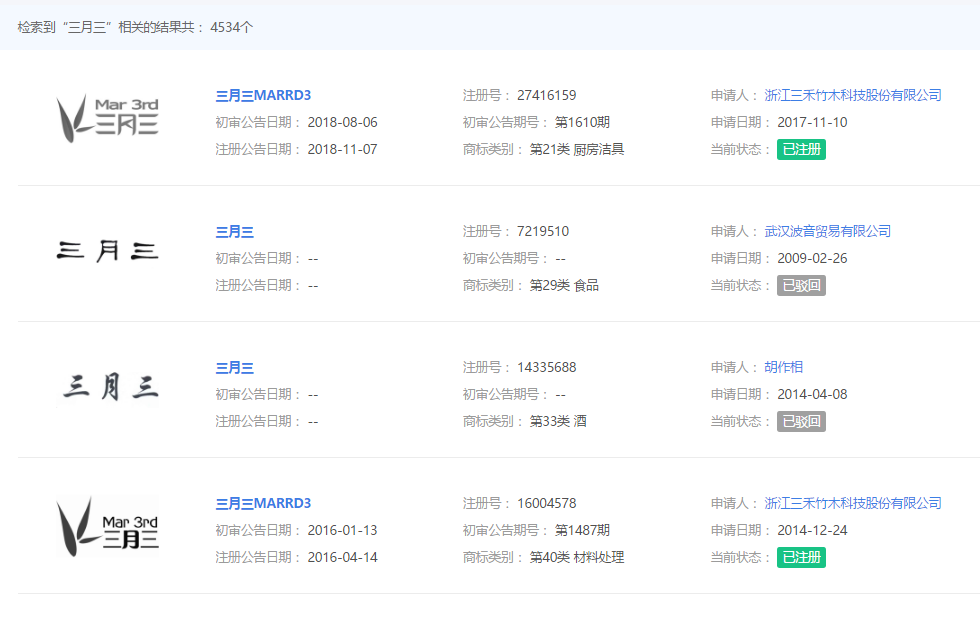Click the 三月三 logo thumbnail of registration 7219510
This screenshot has height=622, width=980.
click(x=108, y=251)
